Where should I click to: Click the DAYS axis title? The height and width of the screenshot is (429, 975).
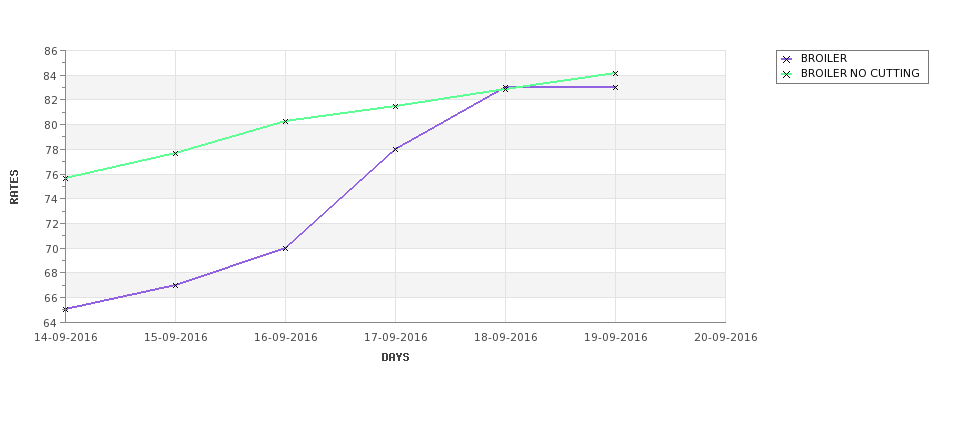point(395,358)
